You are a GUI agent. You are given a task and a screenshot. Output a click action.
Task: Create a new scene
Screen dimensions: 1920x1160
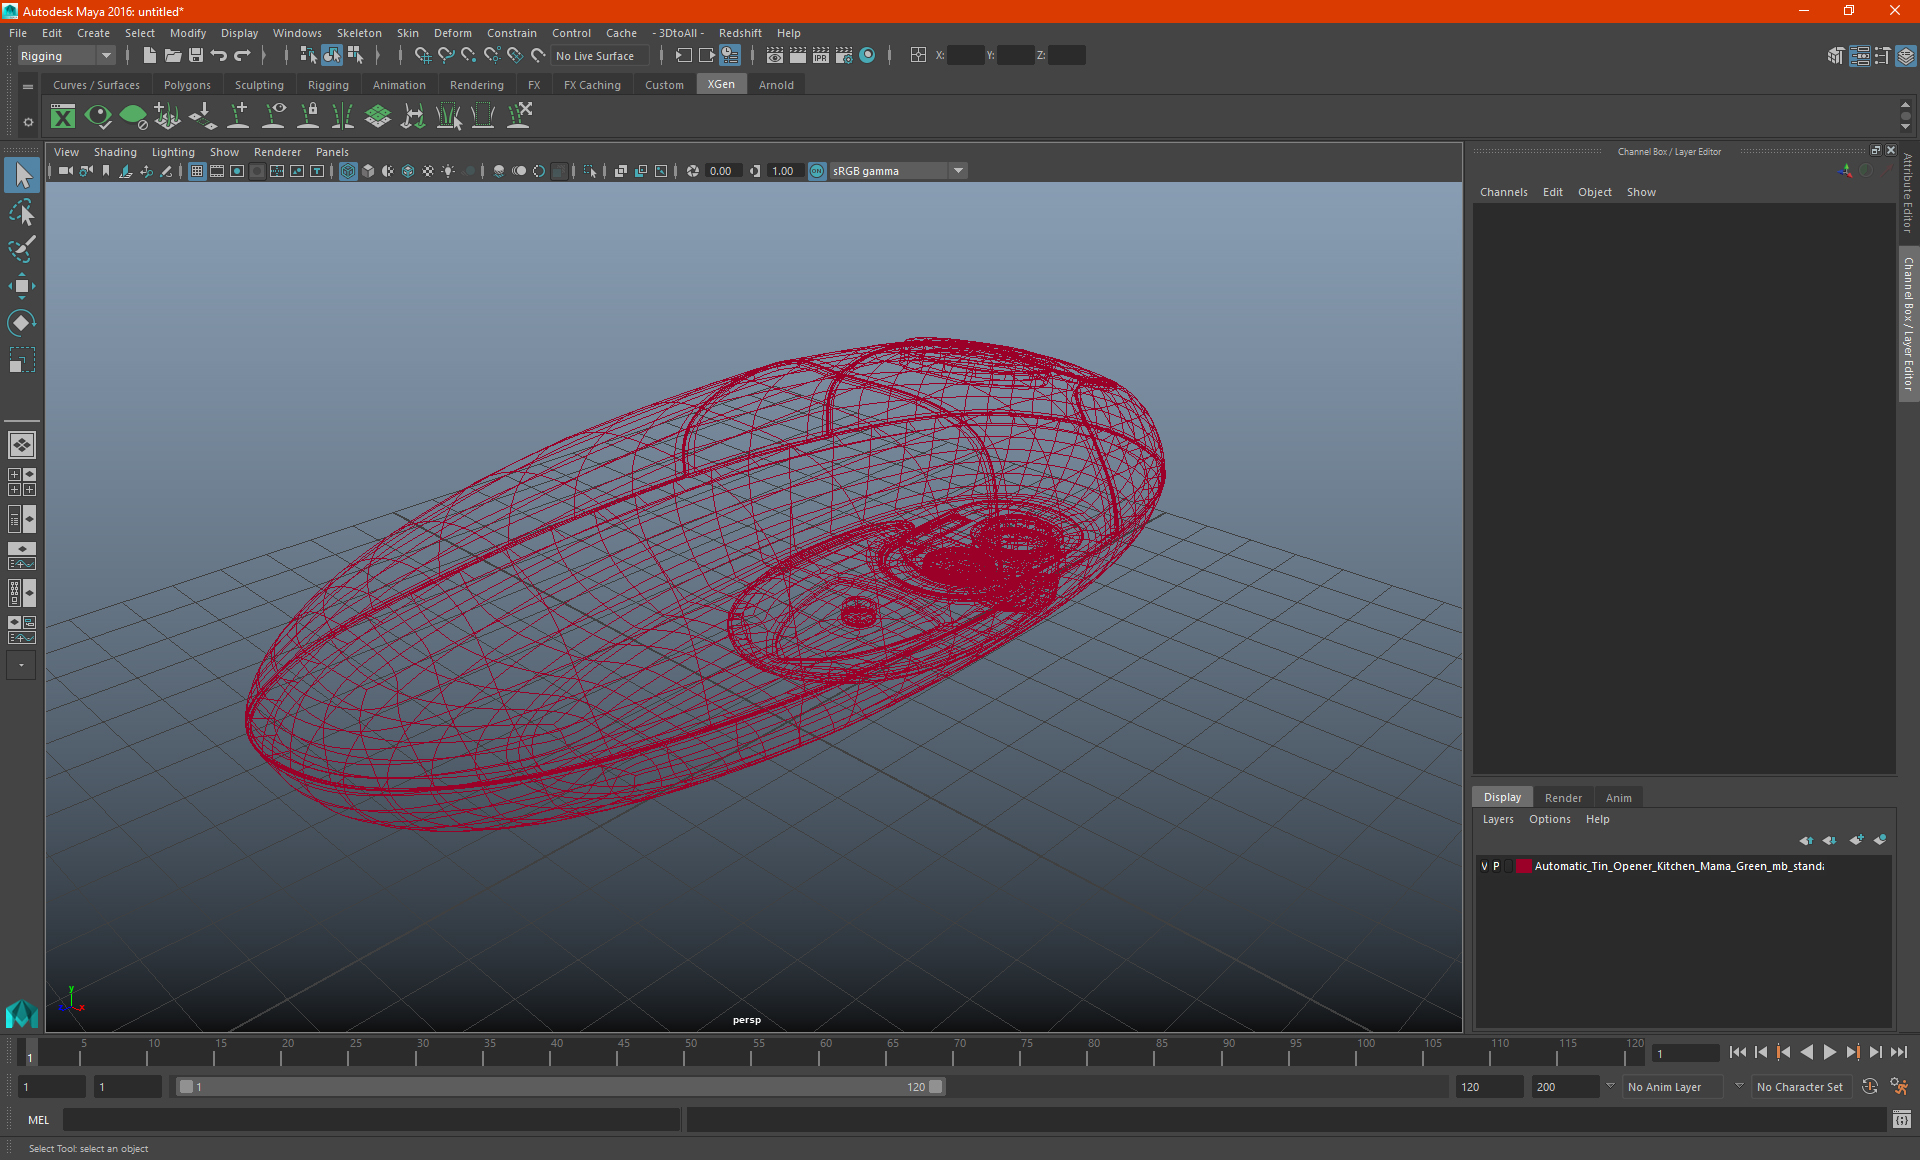click(x=149, y=56)
